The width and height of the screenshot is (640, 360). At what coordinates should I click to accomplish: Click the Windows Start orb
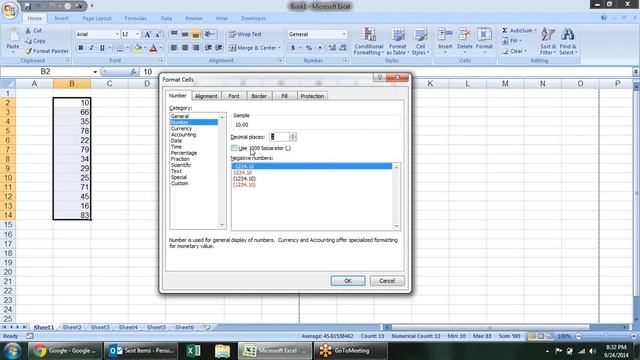(x=12, y=351)
